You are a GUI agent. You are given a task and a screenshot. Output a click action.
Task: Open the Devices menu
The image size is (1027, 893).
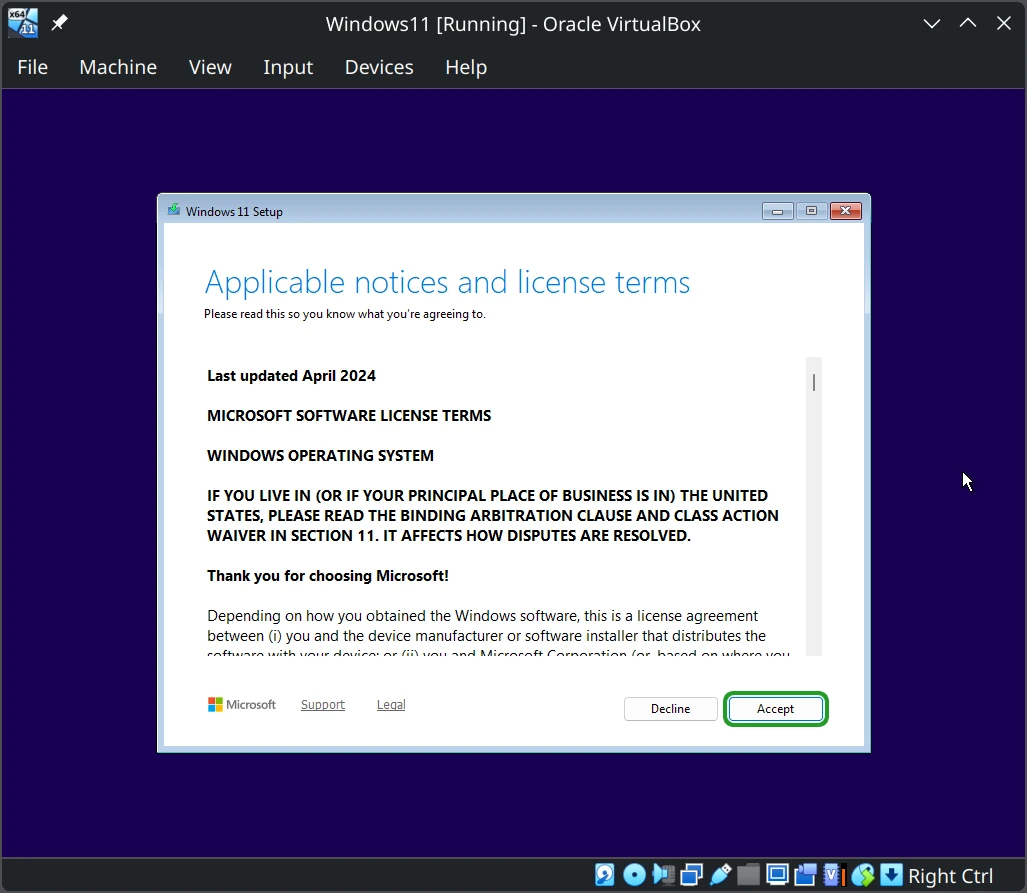379,67
